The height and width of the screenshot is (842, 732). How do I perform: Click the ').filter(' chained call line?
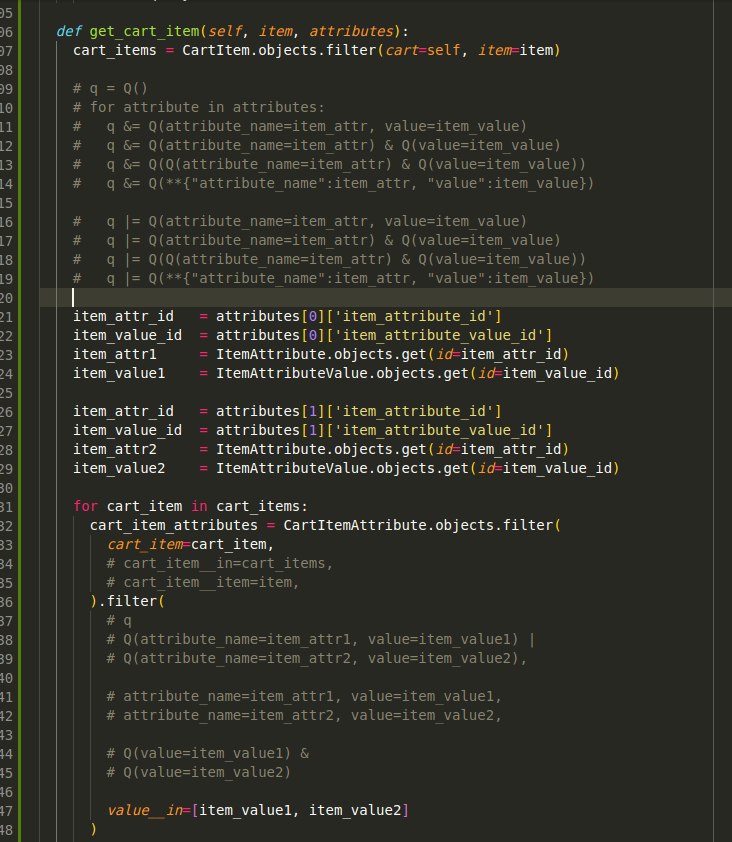pos(127,601)
